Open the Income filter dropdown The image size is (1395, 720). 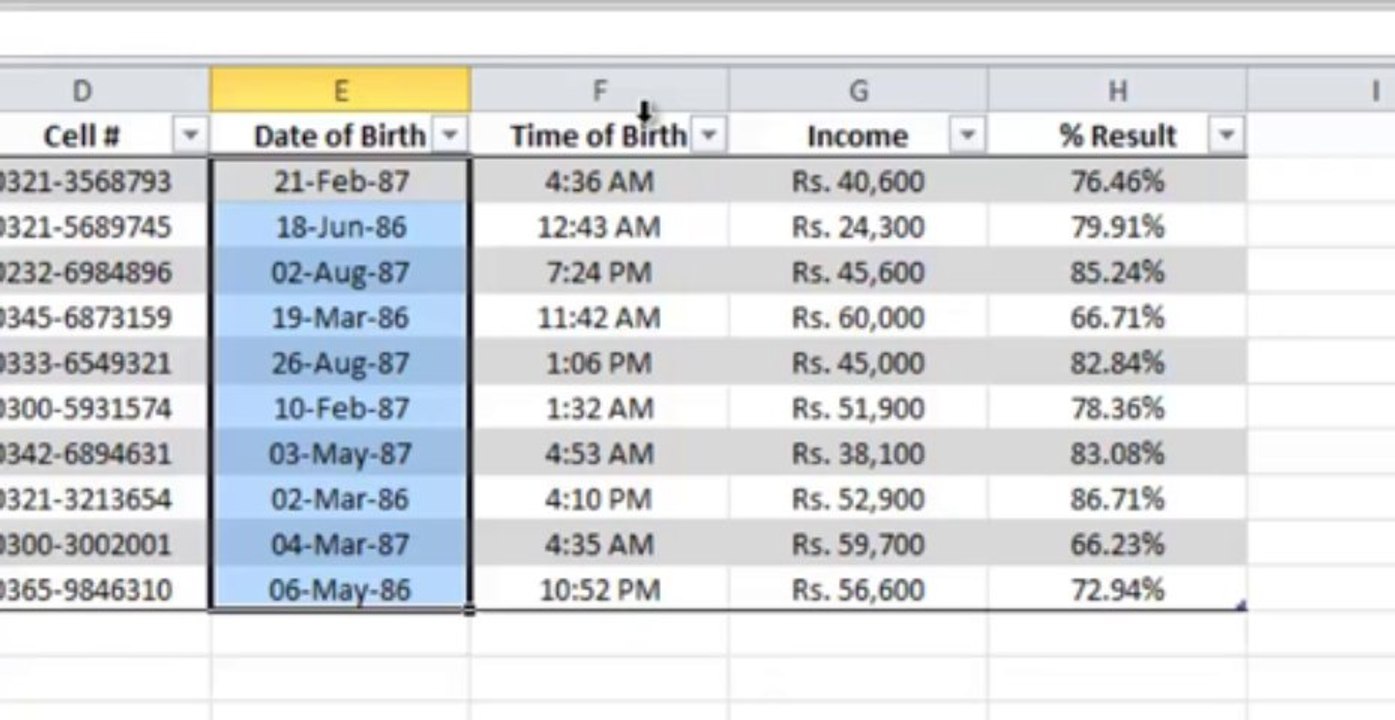pyautogui.click(x=967, y=134)
